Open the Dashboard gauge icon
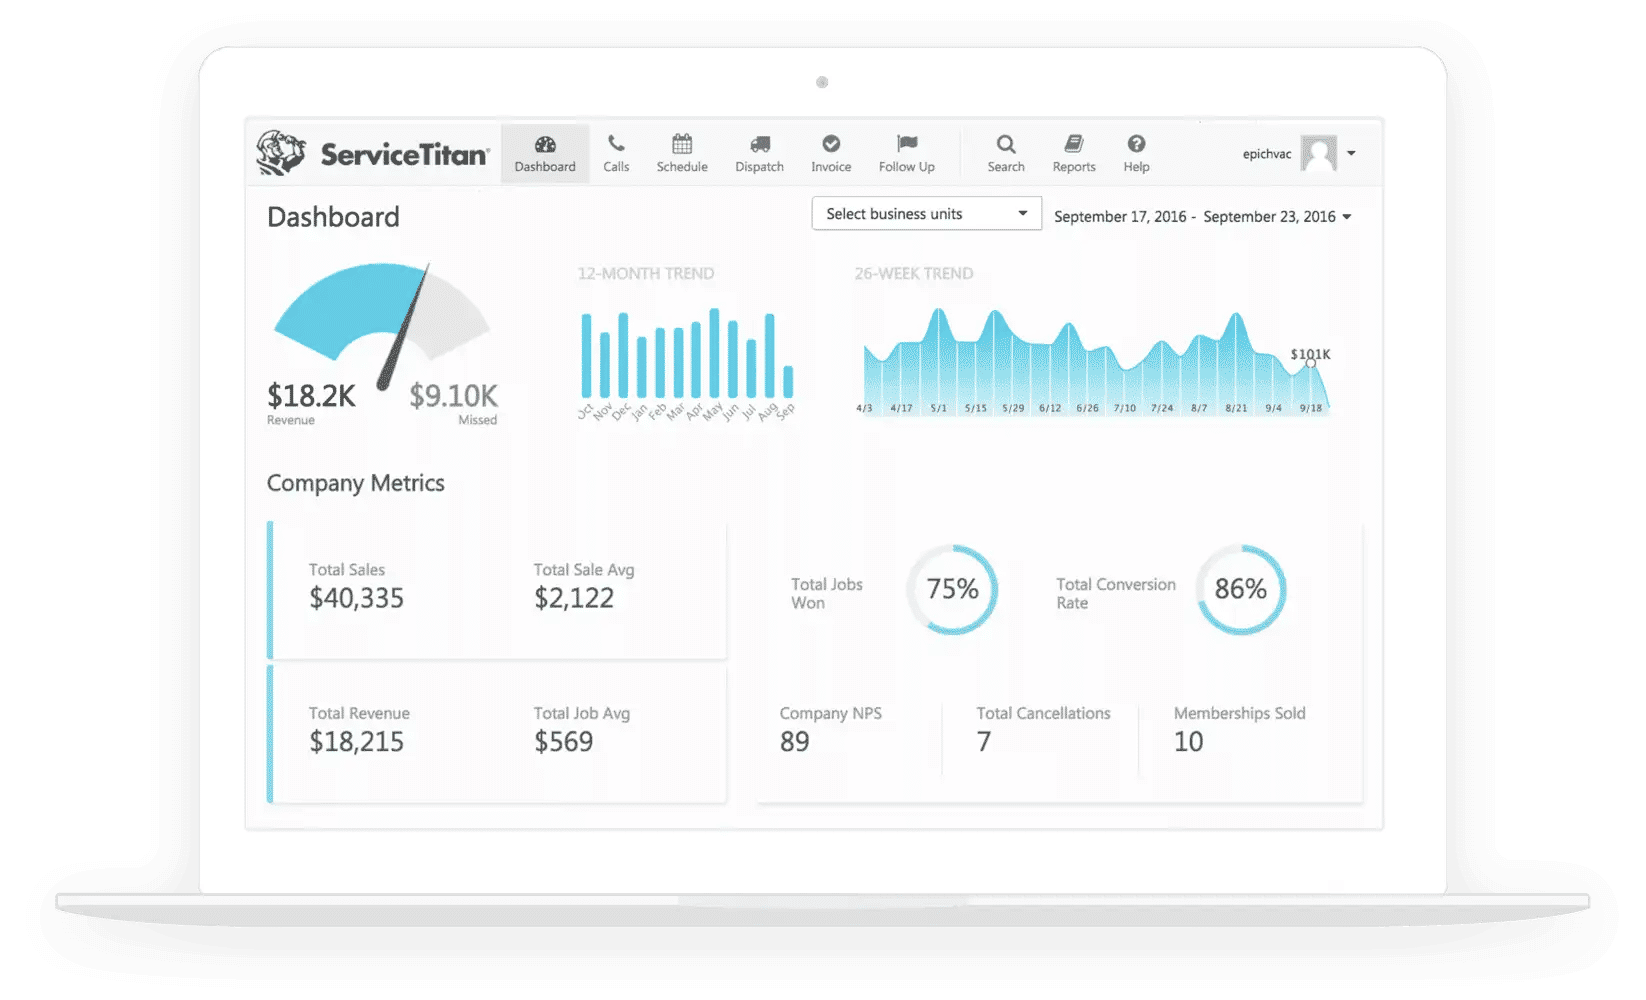 click(545, 144)
